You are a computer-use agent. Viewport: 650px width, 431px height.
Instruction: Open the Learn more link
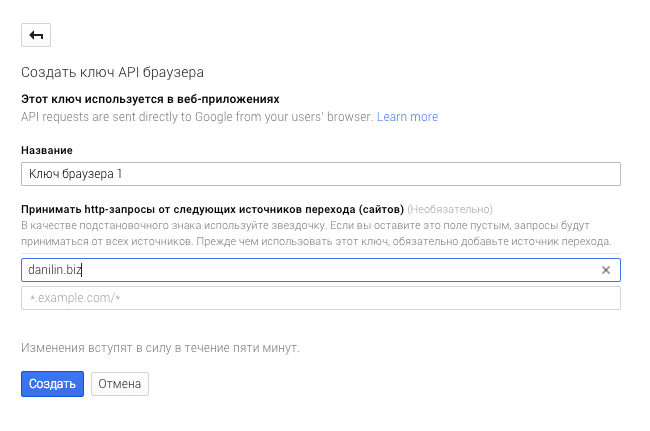click(x=407, y=117)
